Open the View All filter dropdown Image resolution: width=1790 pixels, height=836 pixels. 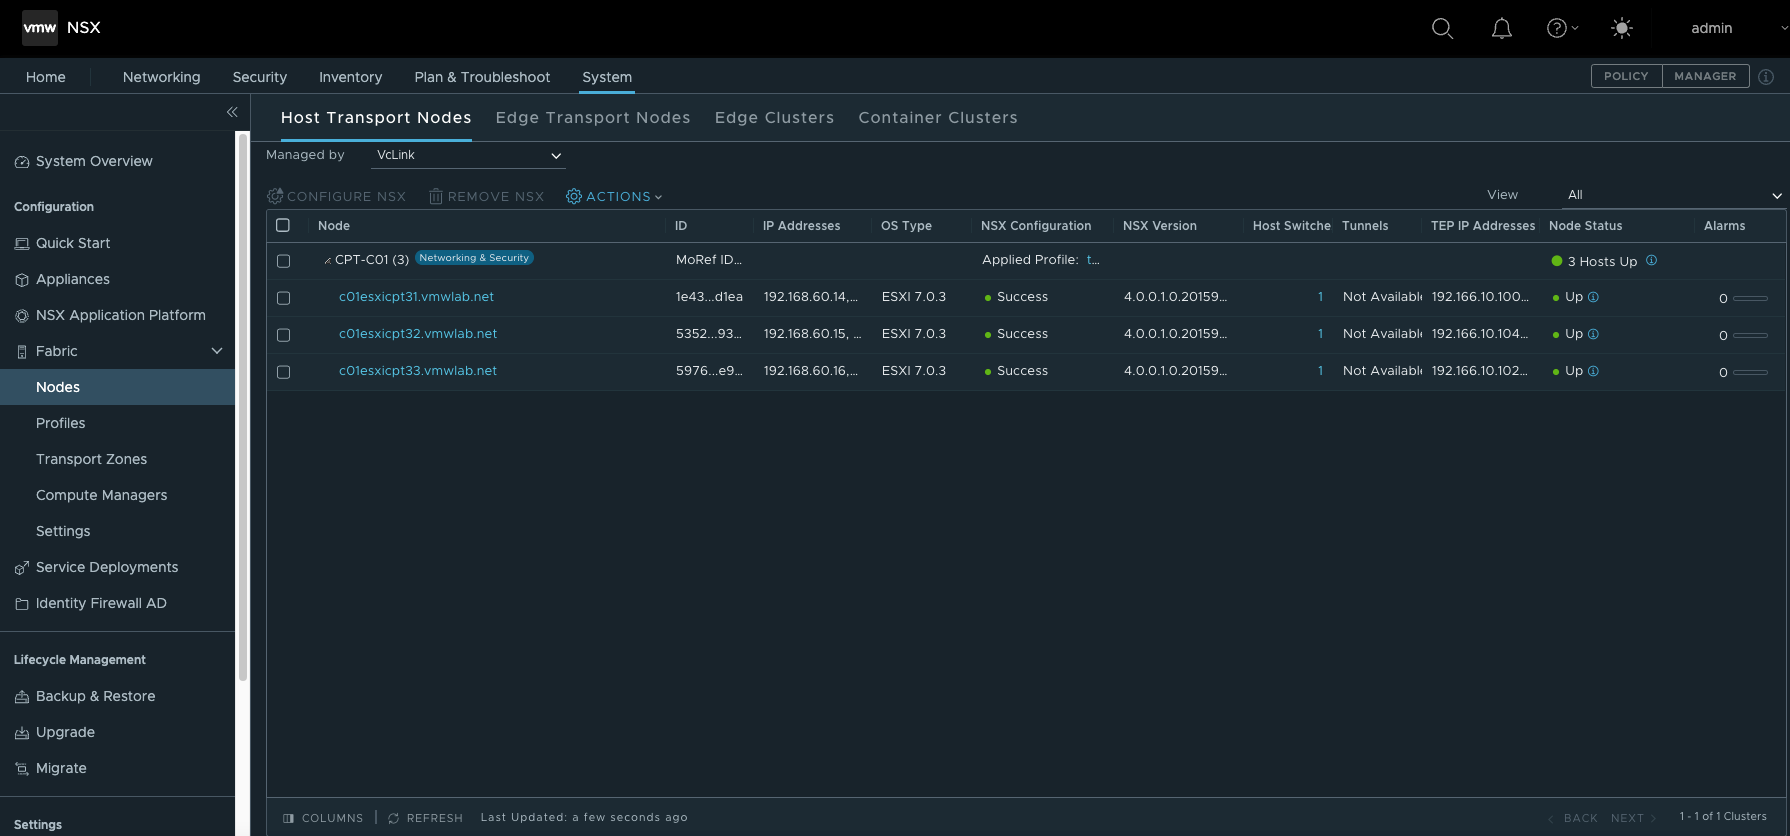click(x=1674, y=195)
